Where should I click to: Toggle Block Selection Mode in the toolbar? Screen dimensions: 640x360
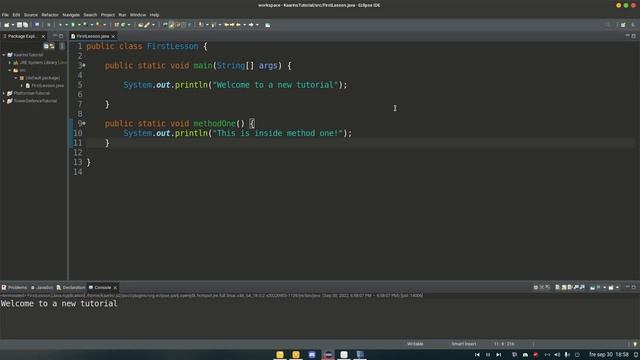tap(183, 25)
